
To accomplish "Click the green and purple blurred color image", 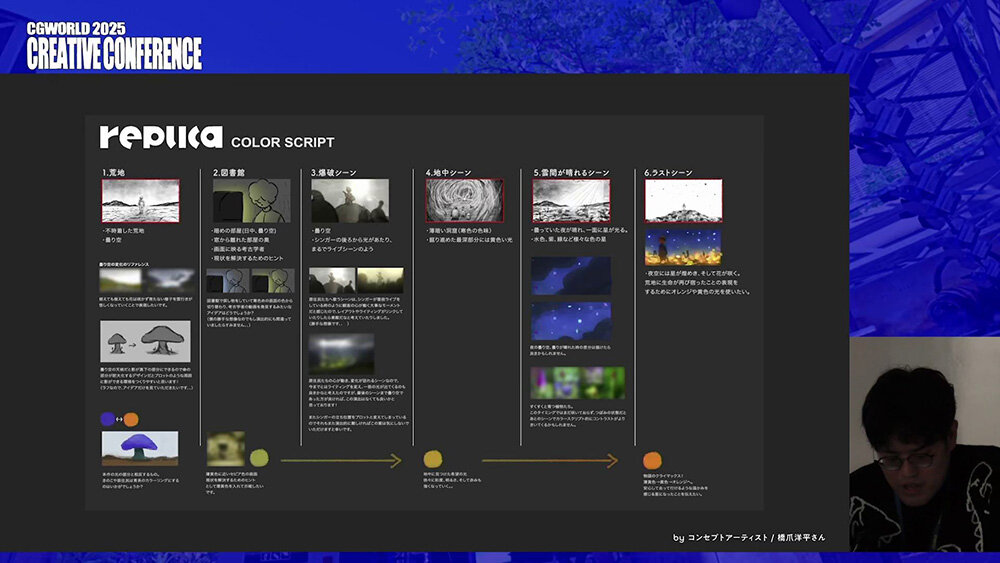I will tap(577, 382).
